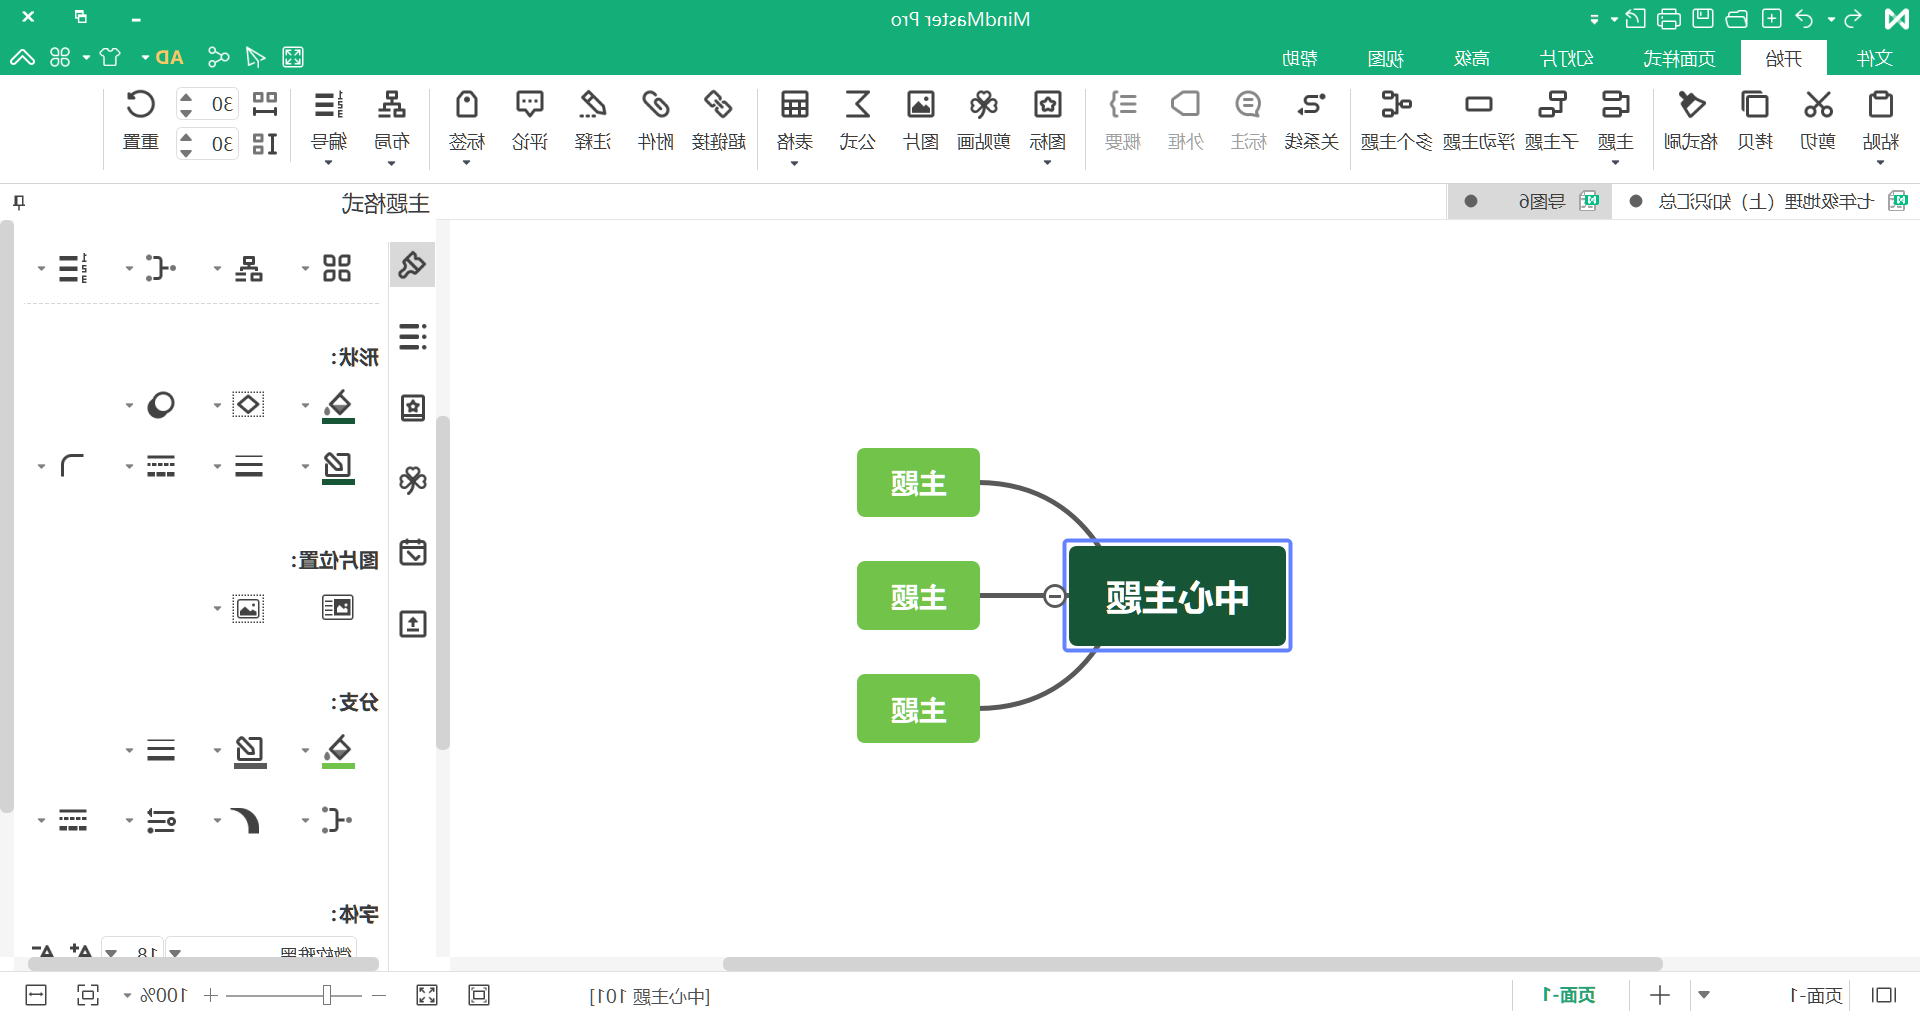Screen dimensions: 1920x1016
Task: Click zoom out minus button
Action: point(378,995)
